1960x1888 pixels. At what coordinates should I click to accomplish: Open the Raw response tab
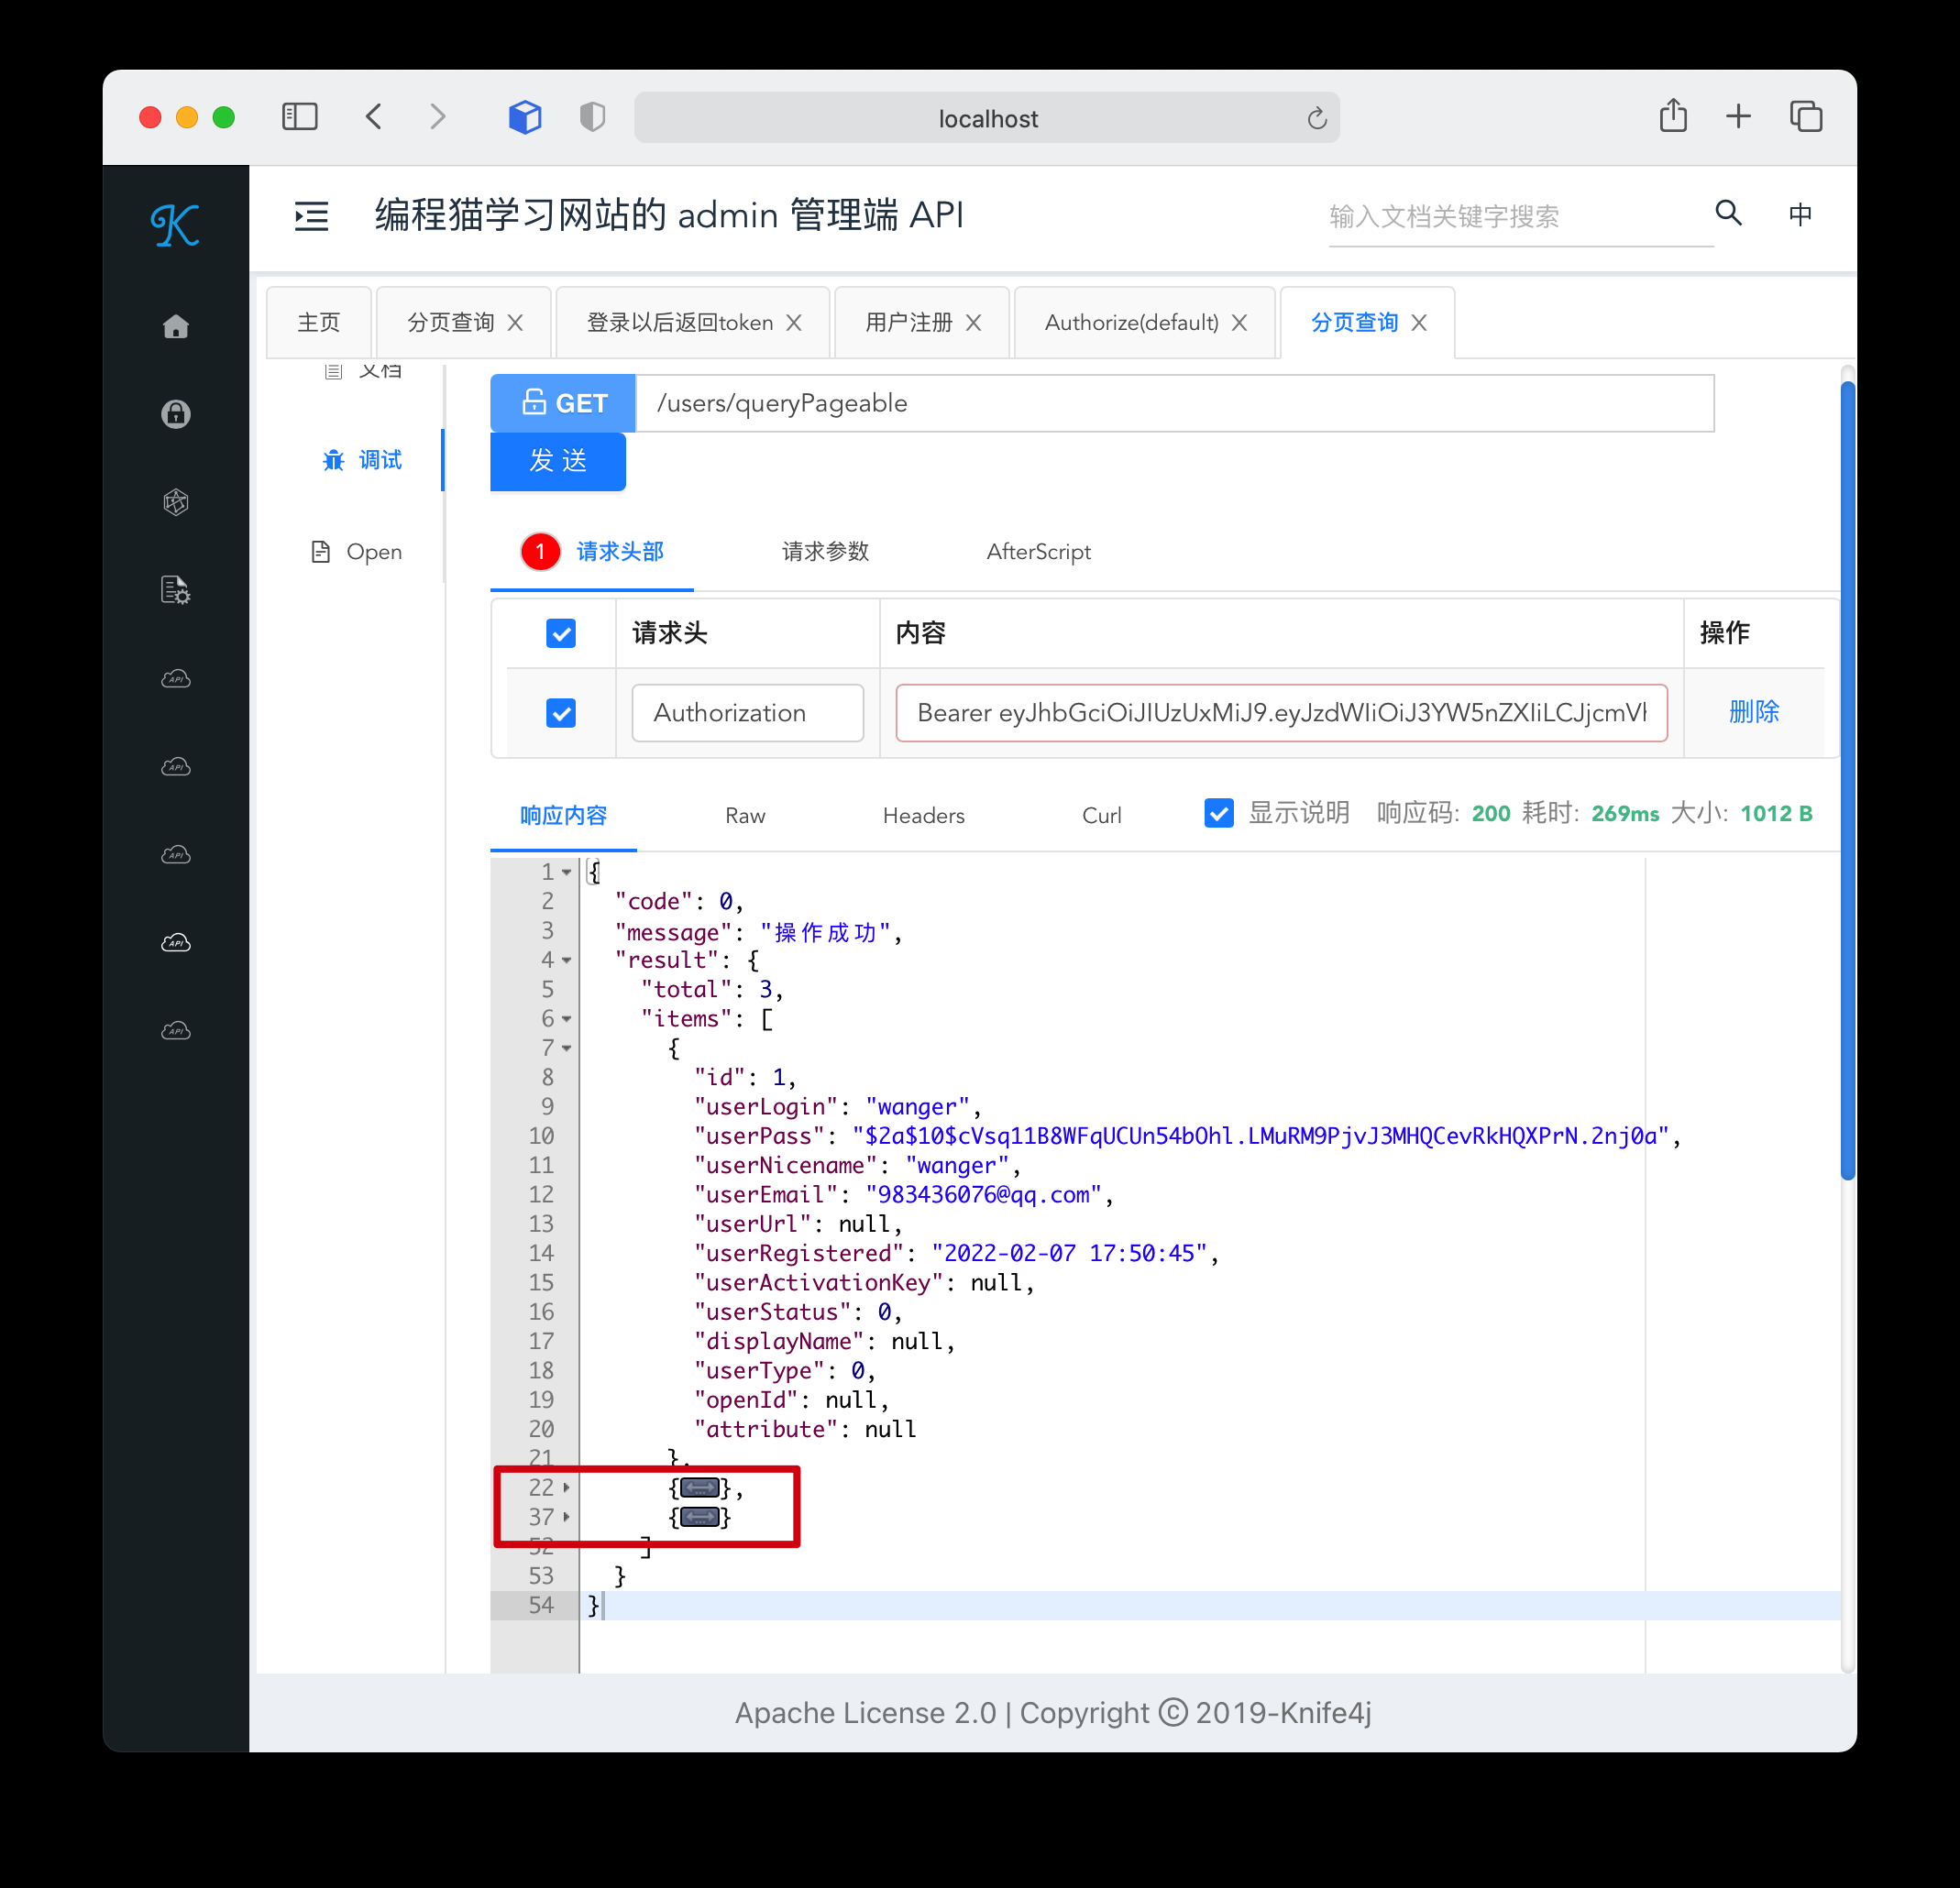click(x=745, y=816)
